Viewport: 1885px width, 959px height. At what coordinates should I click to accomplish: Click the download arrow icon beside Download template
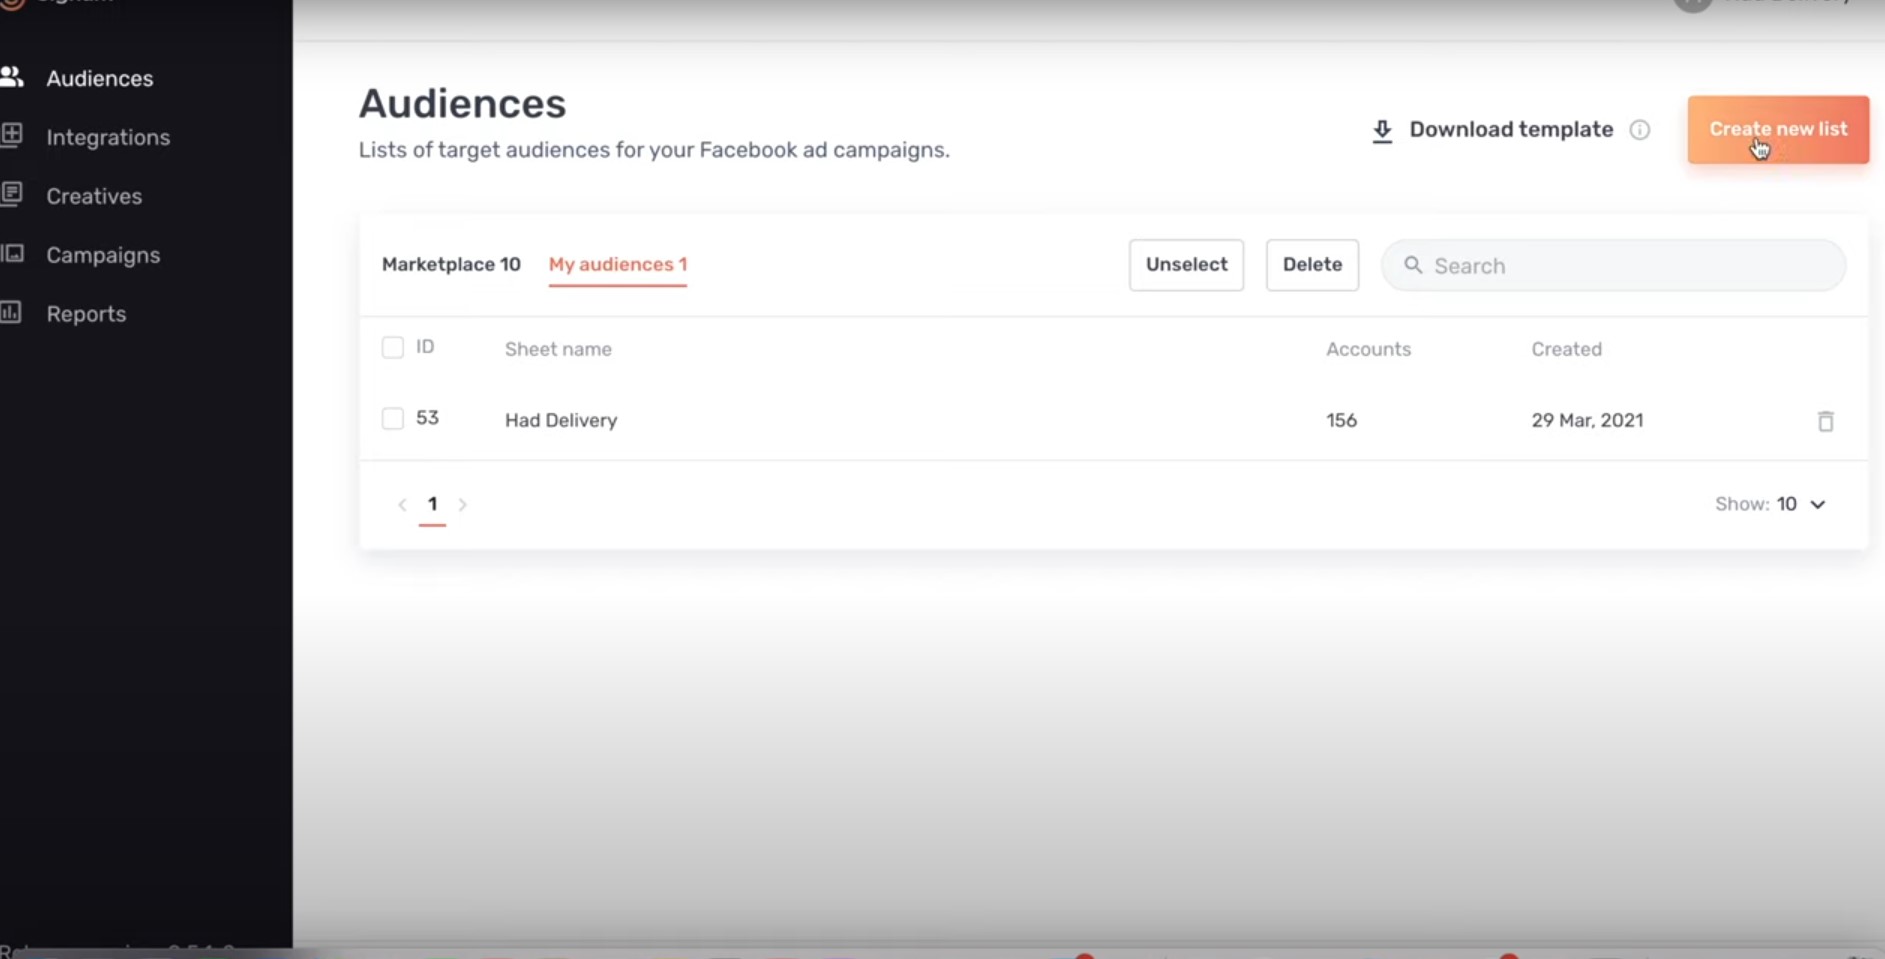pyautogui.click(x=1382, y=131)
